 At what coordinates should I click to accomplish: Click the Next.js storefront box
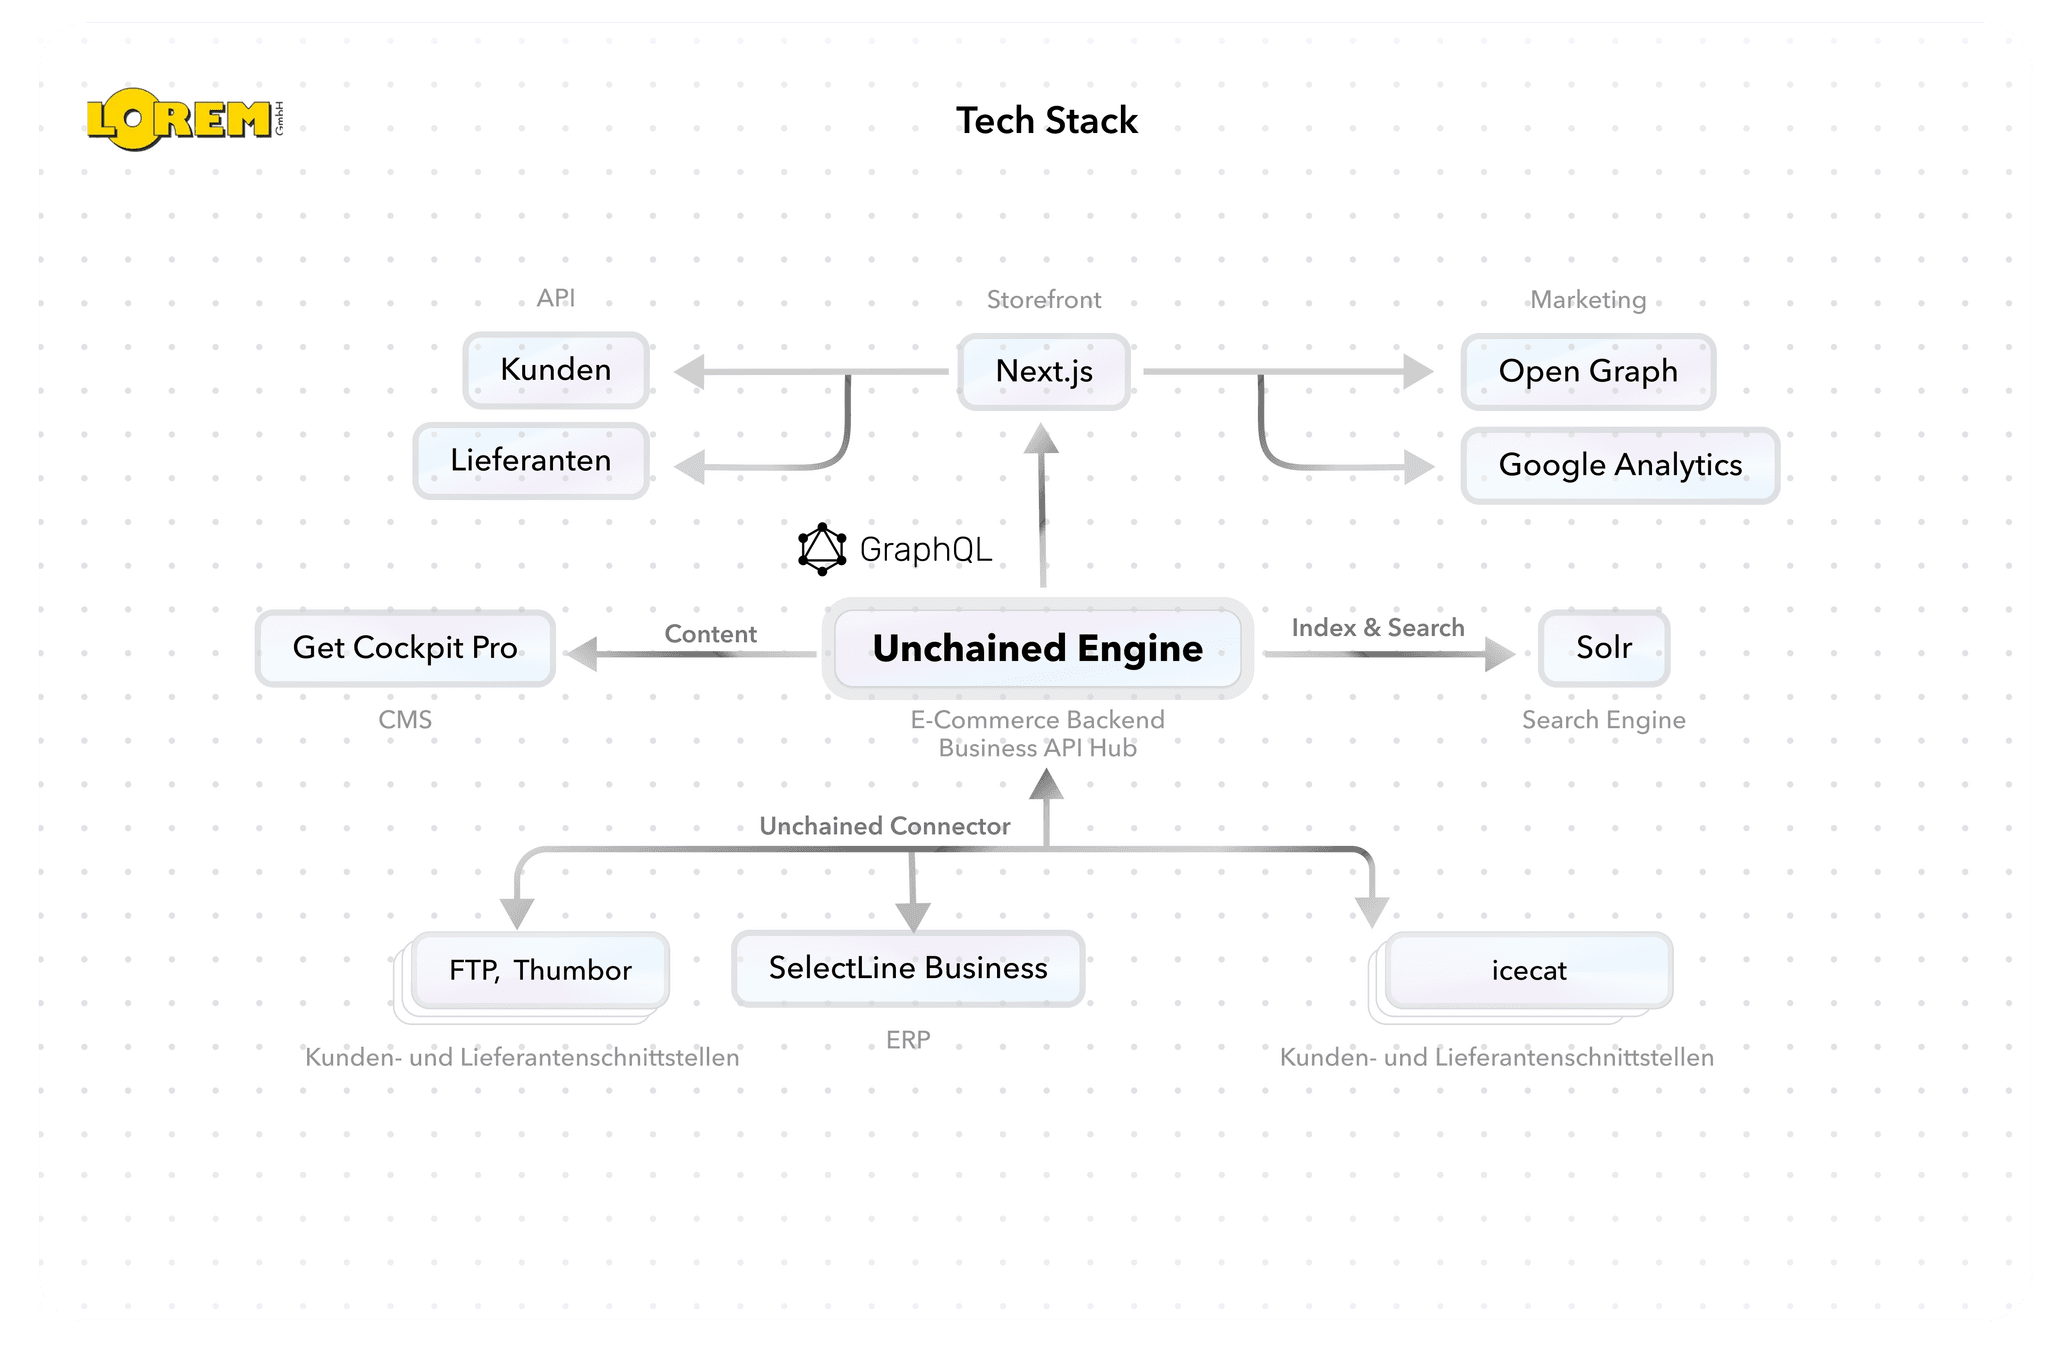tap(1044, 371)
